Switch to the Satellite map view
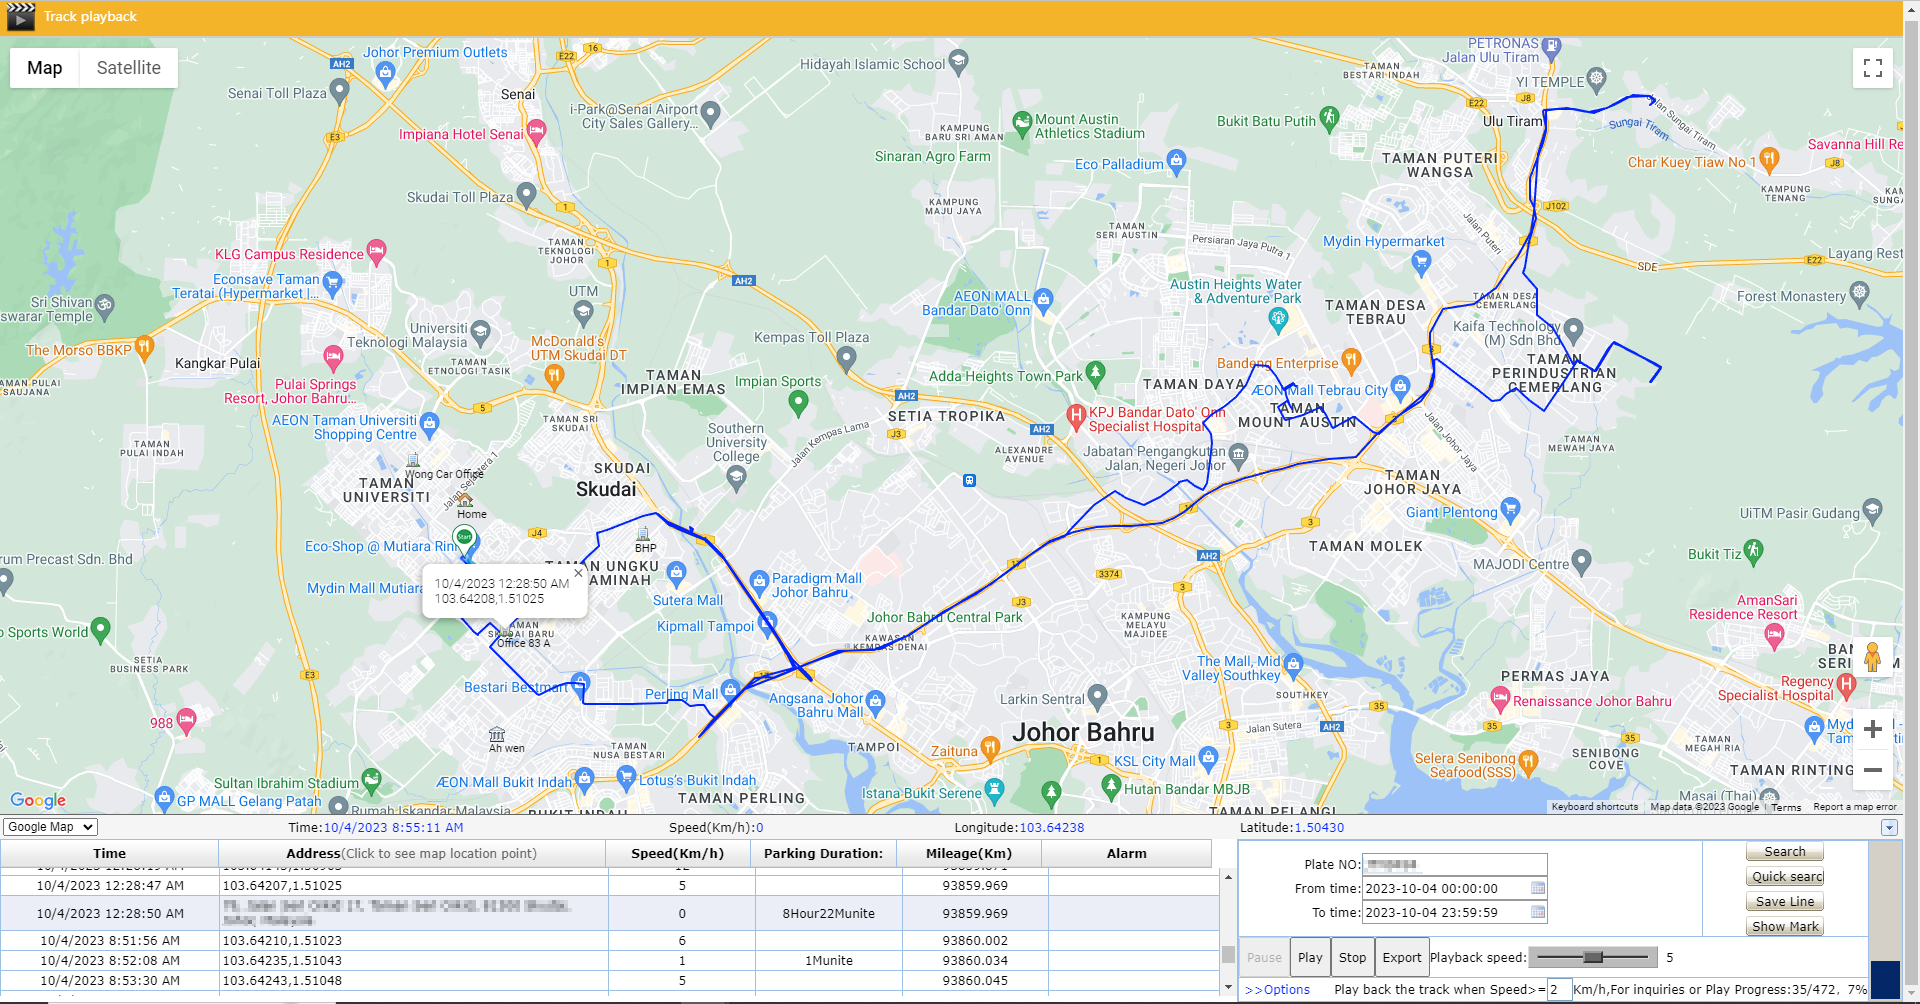 point(128,68)
